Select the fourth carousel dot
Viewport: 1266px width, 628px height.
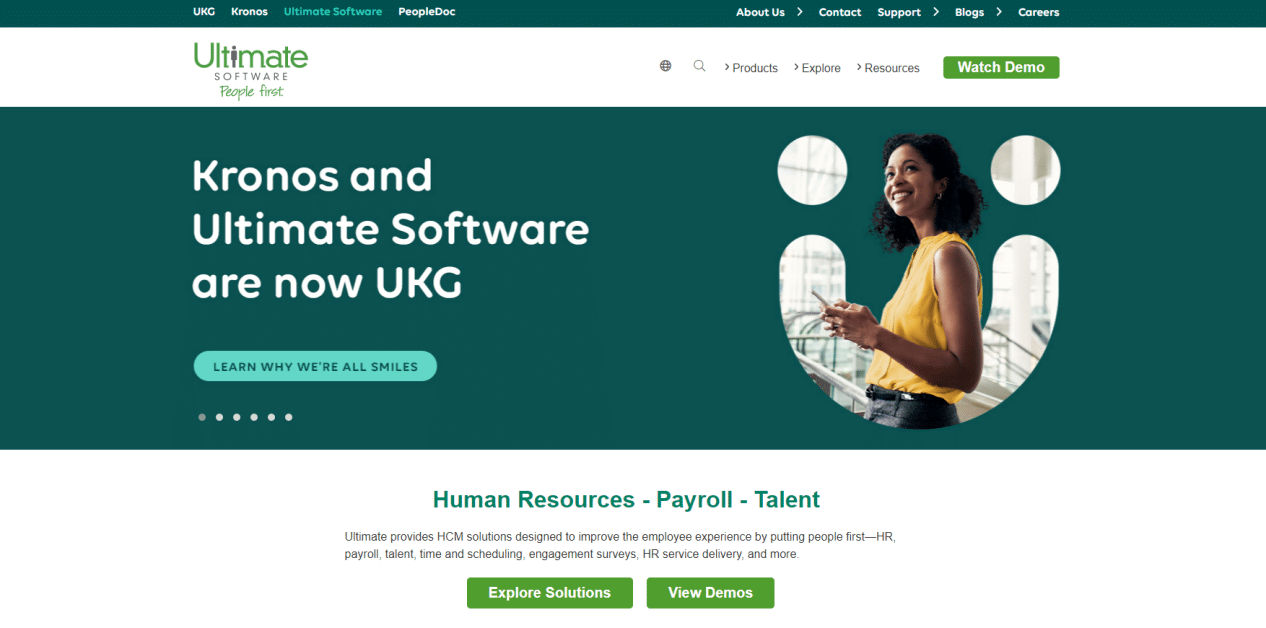click(x=254, y=417)
